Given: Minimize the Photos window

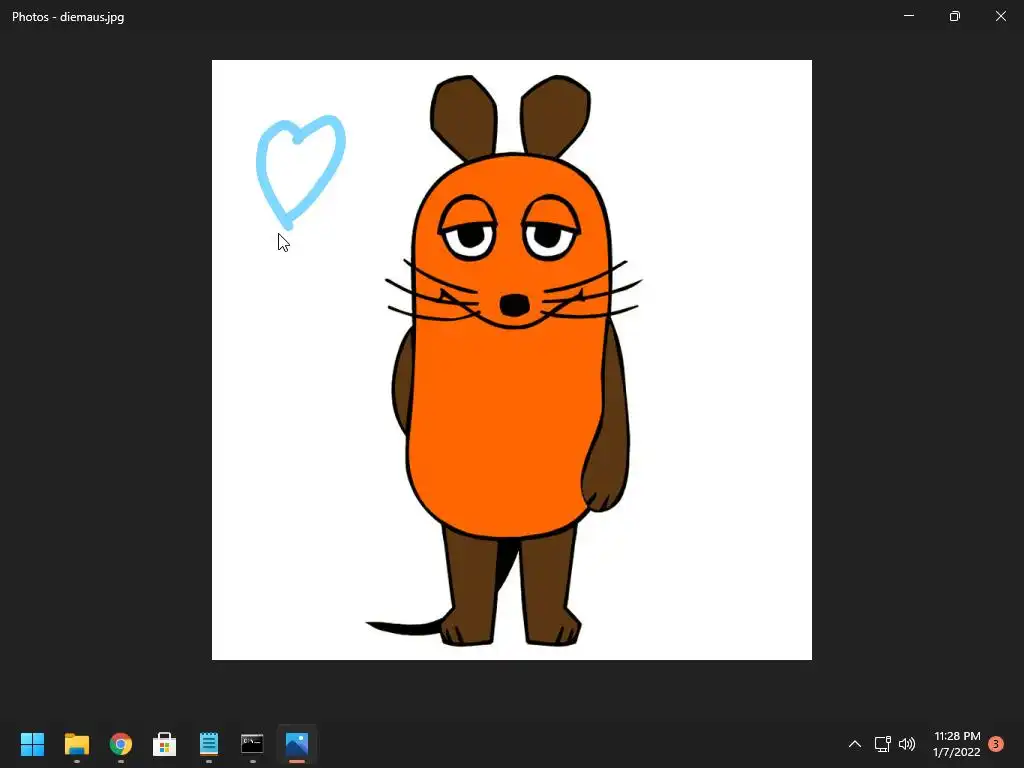Looking at the screenshot, I should 908,16.
